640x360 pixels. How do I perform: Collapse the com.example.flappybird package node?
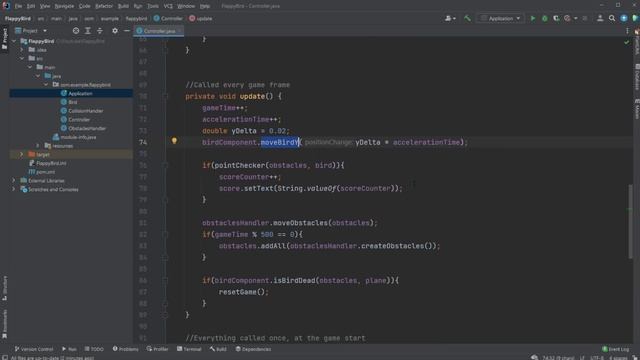[46, 85]
